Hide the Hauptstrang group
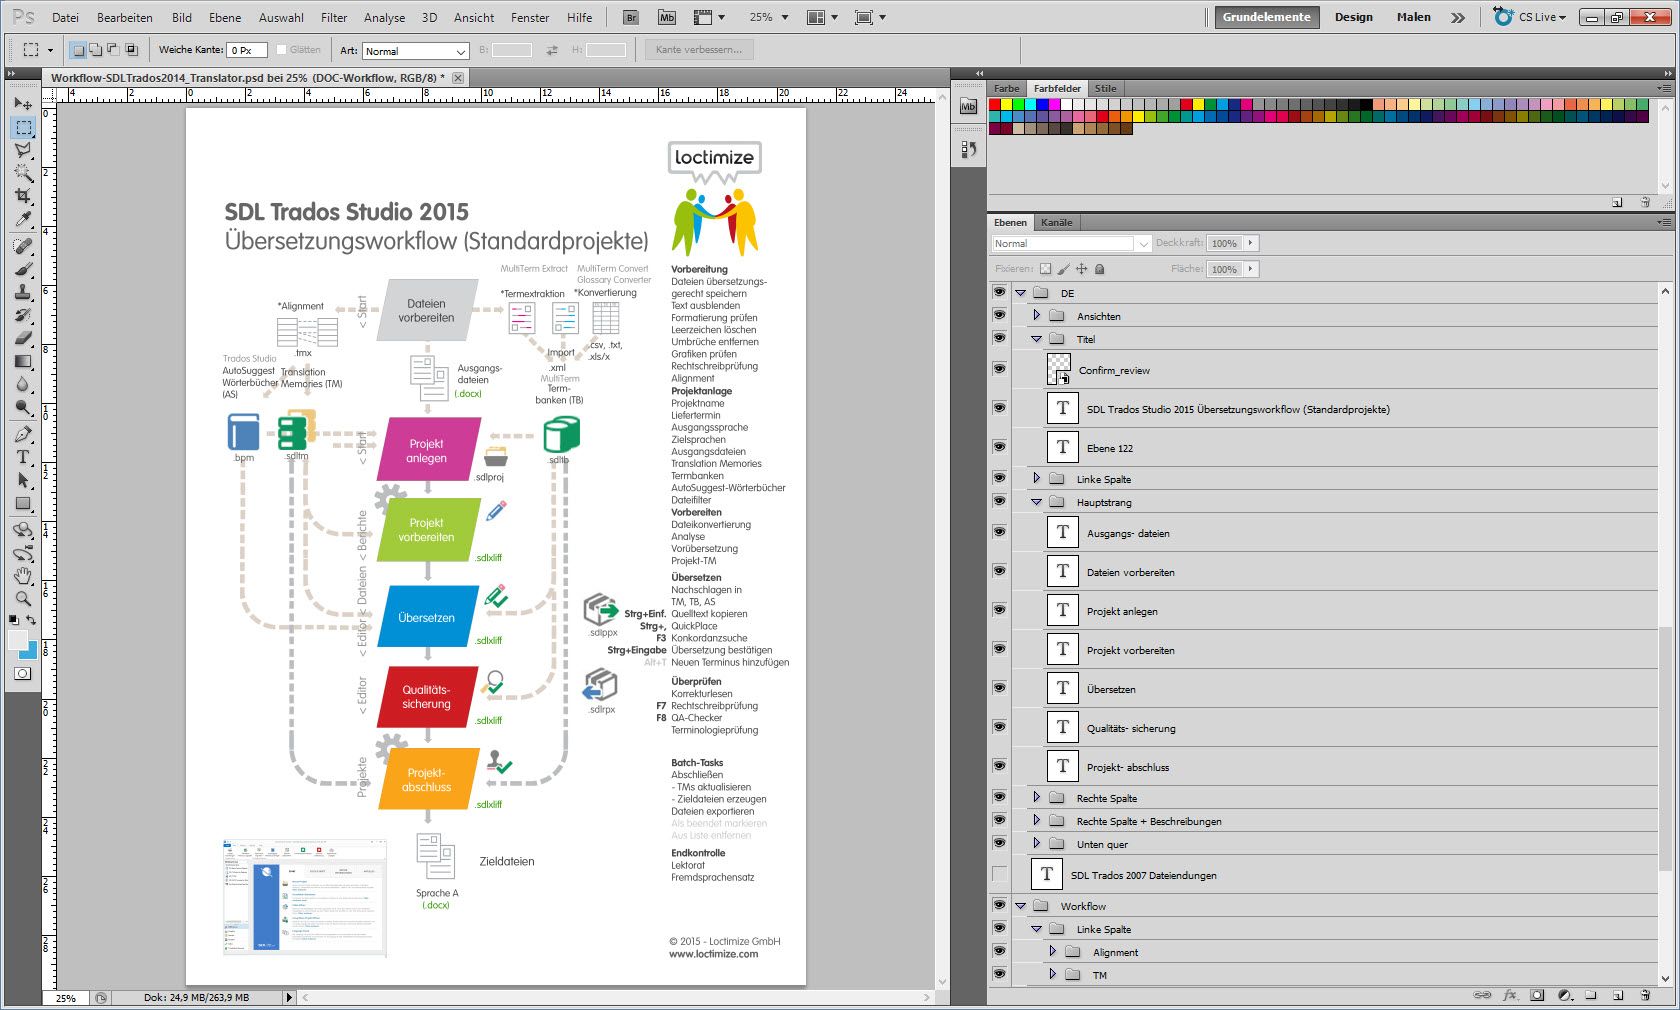 (999, 501)
